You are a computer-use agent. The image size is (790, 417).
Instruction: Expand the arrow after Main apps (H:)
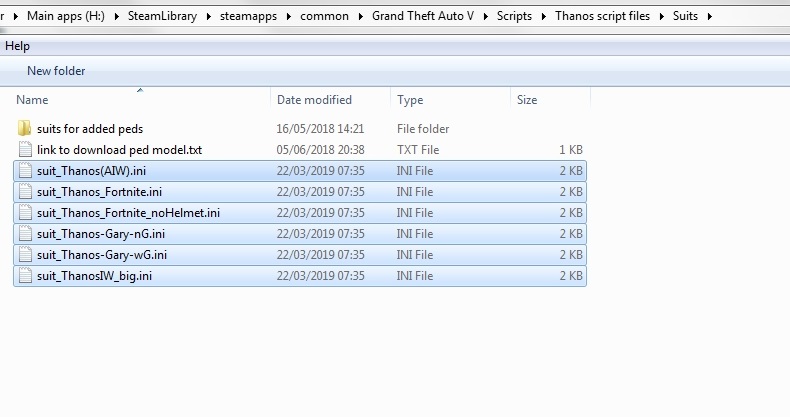coord(116,17)
